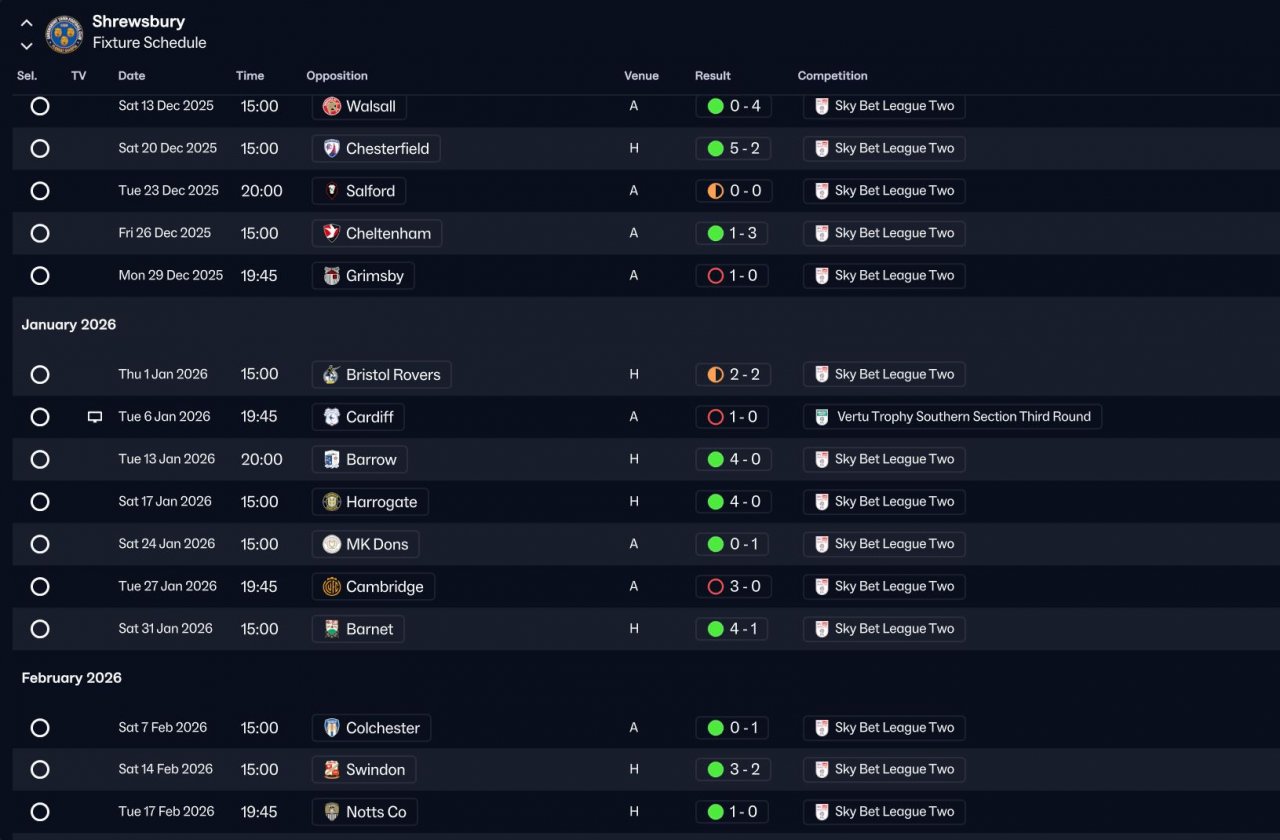Click the Cardiff club badge icon

332,417
